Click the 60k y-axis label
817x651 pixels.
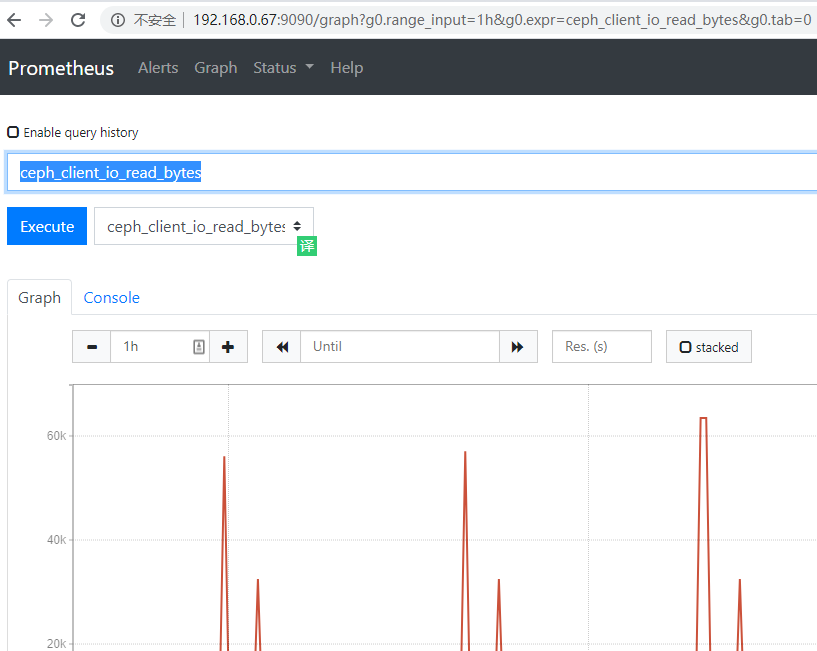click(56, 436)
